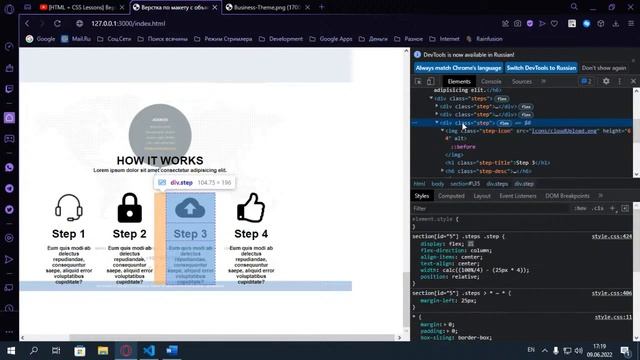
Task: Open the GX Corner gamepad sidebar icon
Action: 9,139
